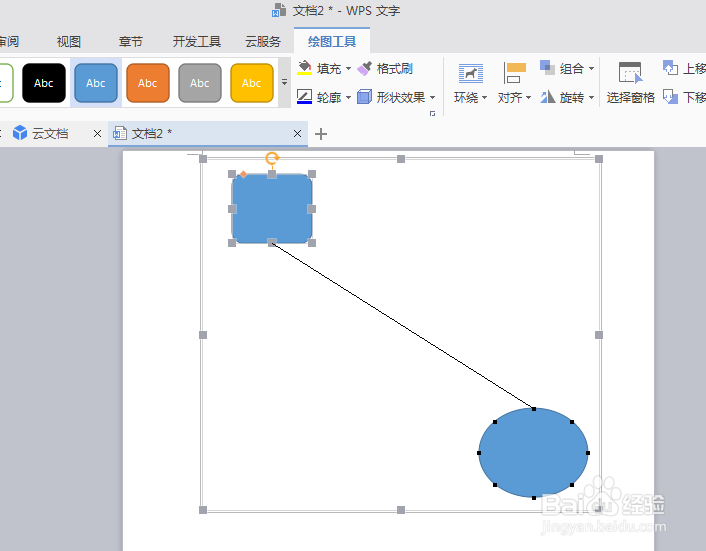Viewport: 706px width, 551px height.
Task: Open the Rotate (旋转) dropdown arrow
Action: [591, 97]
